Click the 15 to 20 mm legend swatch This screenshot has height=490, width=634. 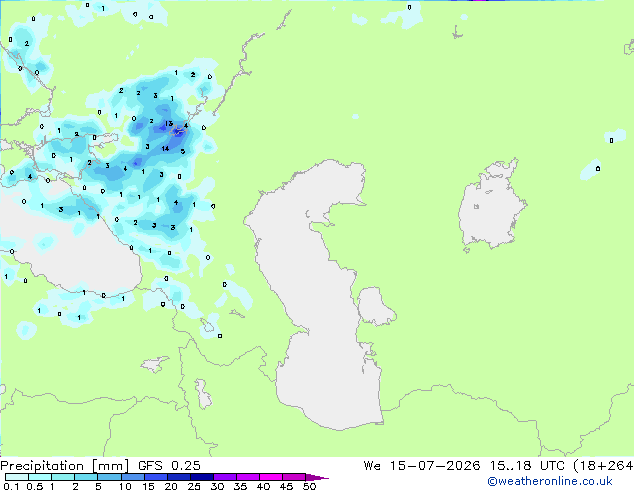(x=156, y=477)
